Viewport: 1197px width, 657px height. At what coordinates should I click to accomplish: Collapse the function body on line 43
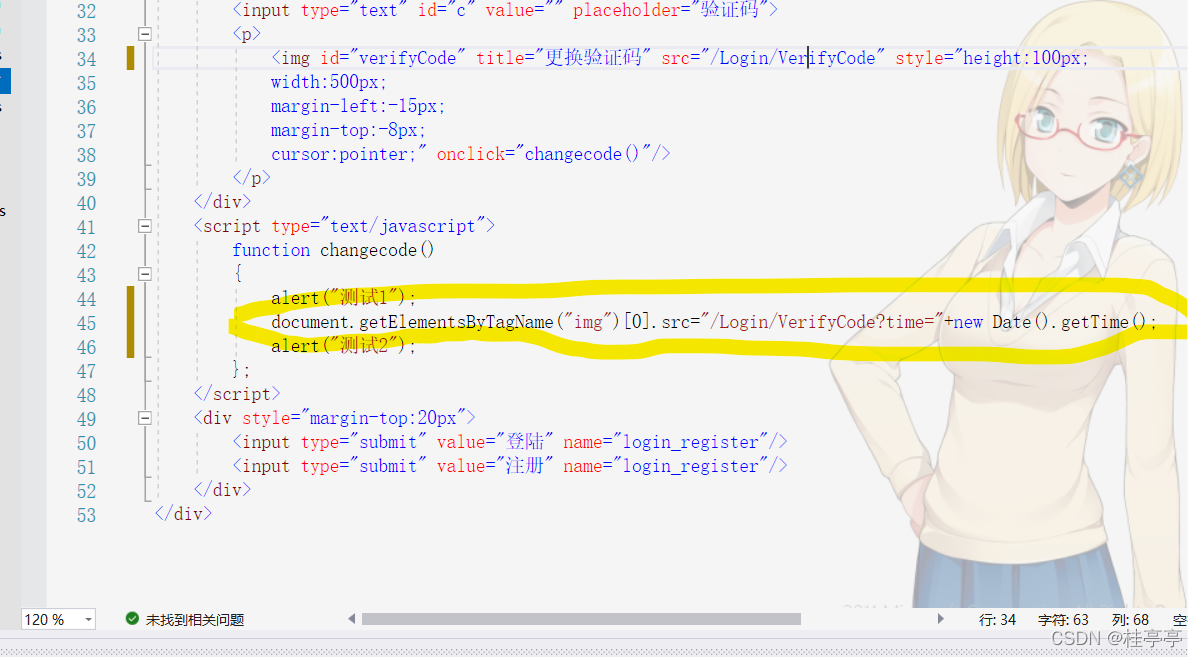(144, 274)
